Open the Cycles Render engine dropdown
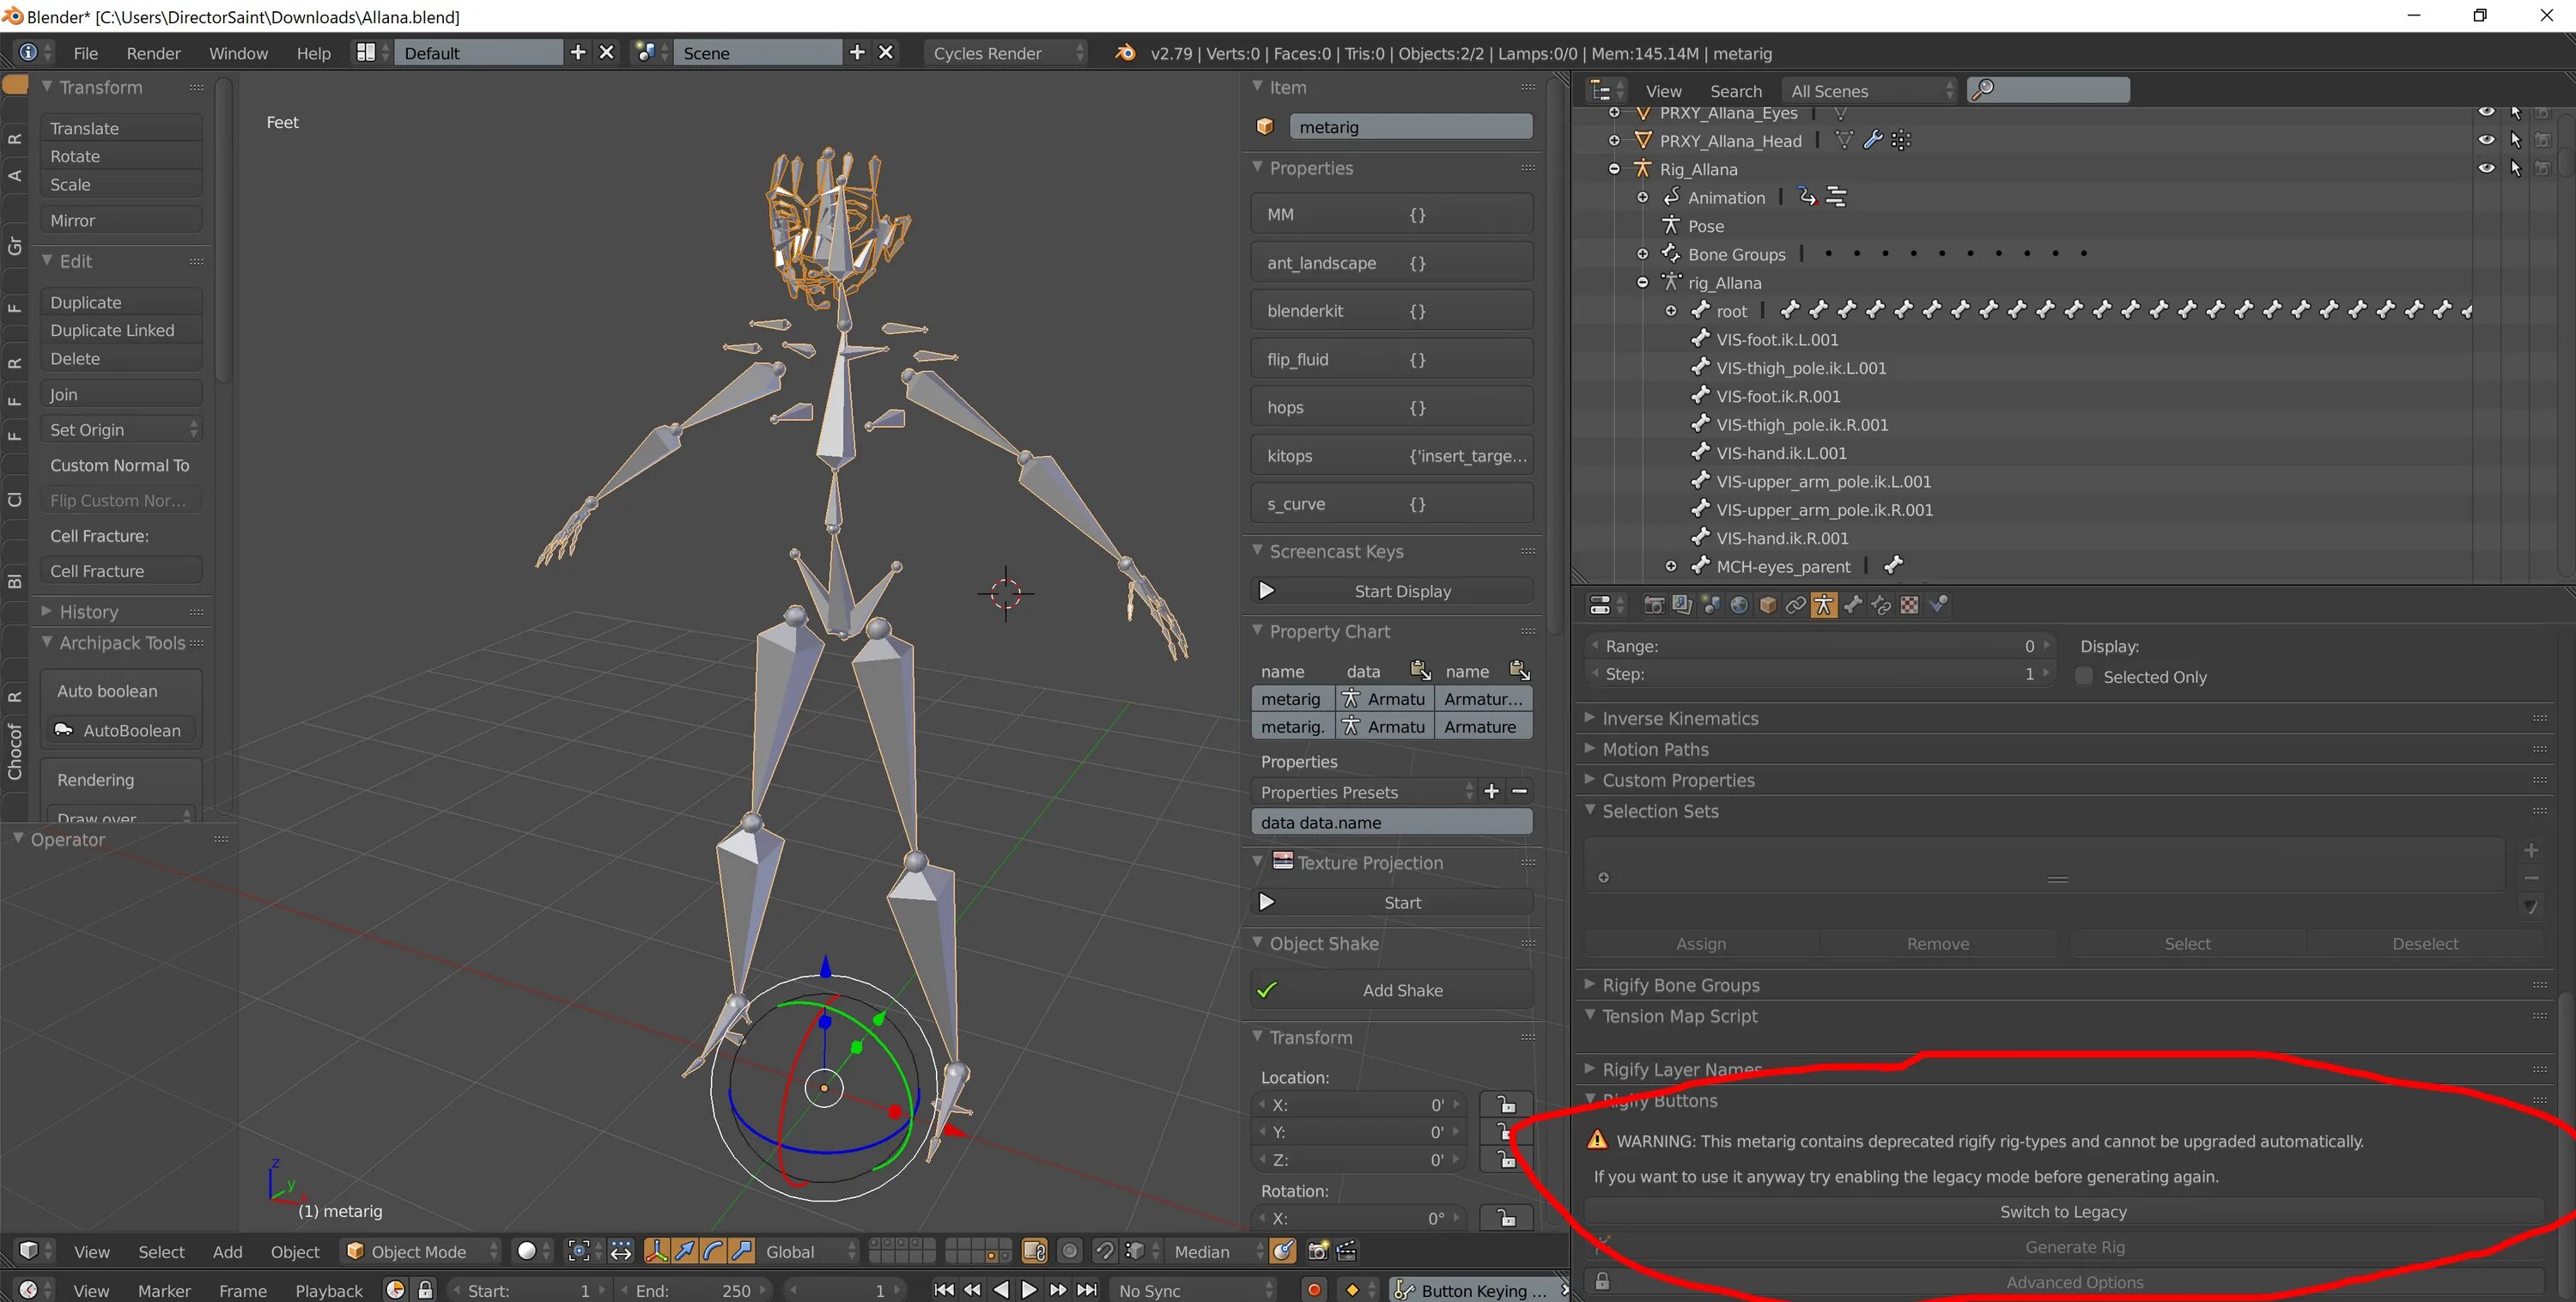This screenshot has width=2576, height=1302. pos(1005,52)
